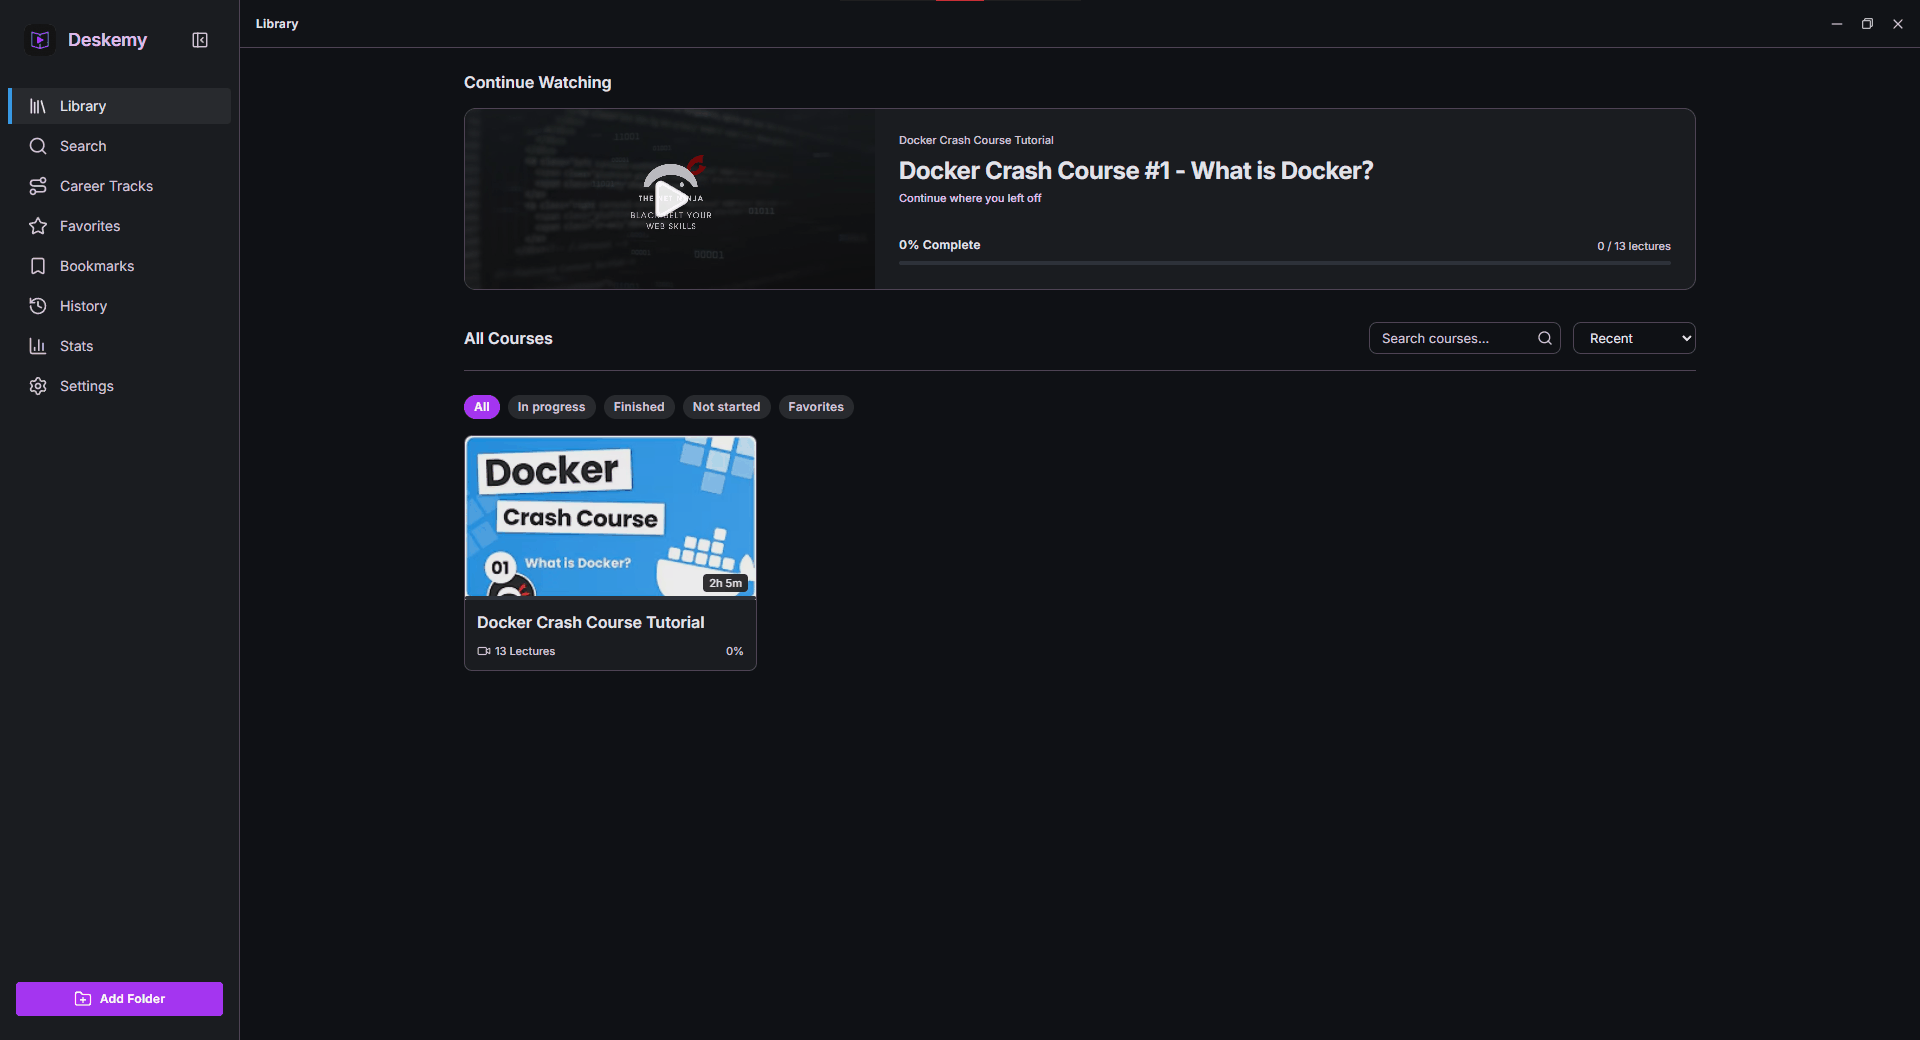Viewport: 1920px width, 1040px height.
Task: Click the camera icon beside 13 Lectures
Action: click(484, 651)
